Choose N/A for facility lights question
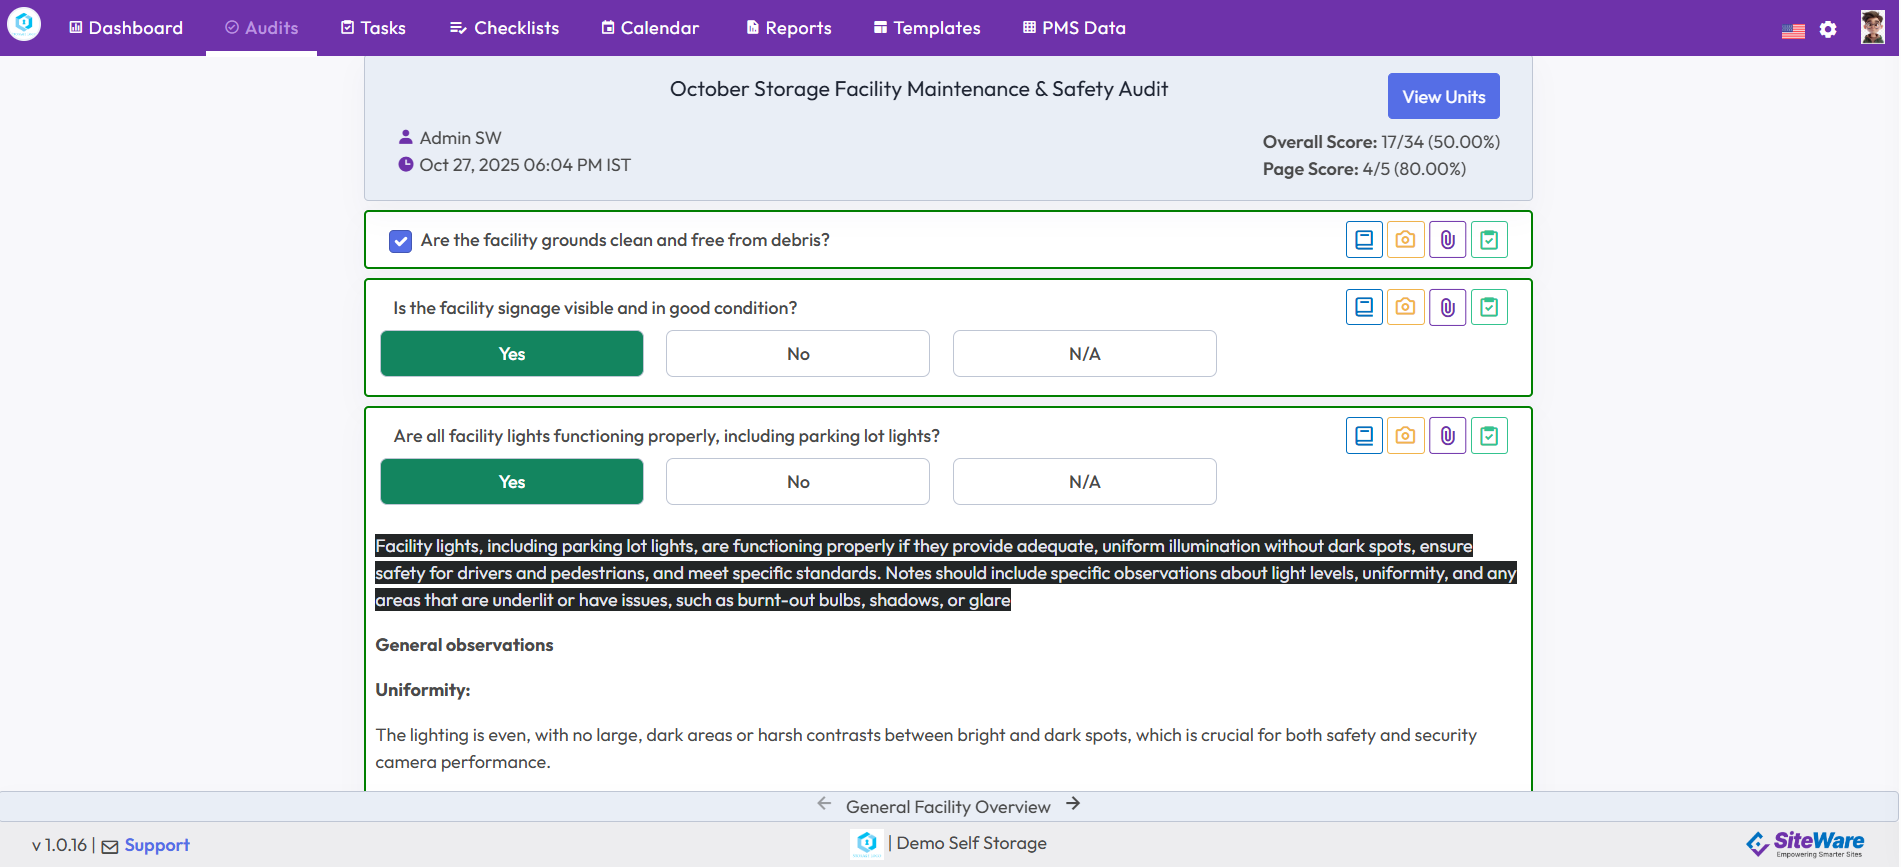Image resolution: width=1901 pixels, height=867 pixels. (x=1084, y=482)
